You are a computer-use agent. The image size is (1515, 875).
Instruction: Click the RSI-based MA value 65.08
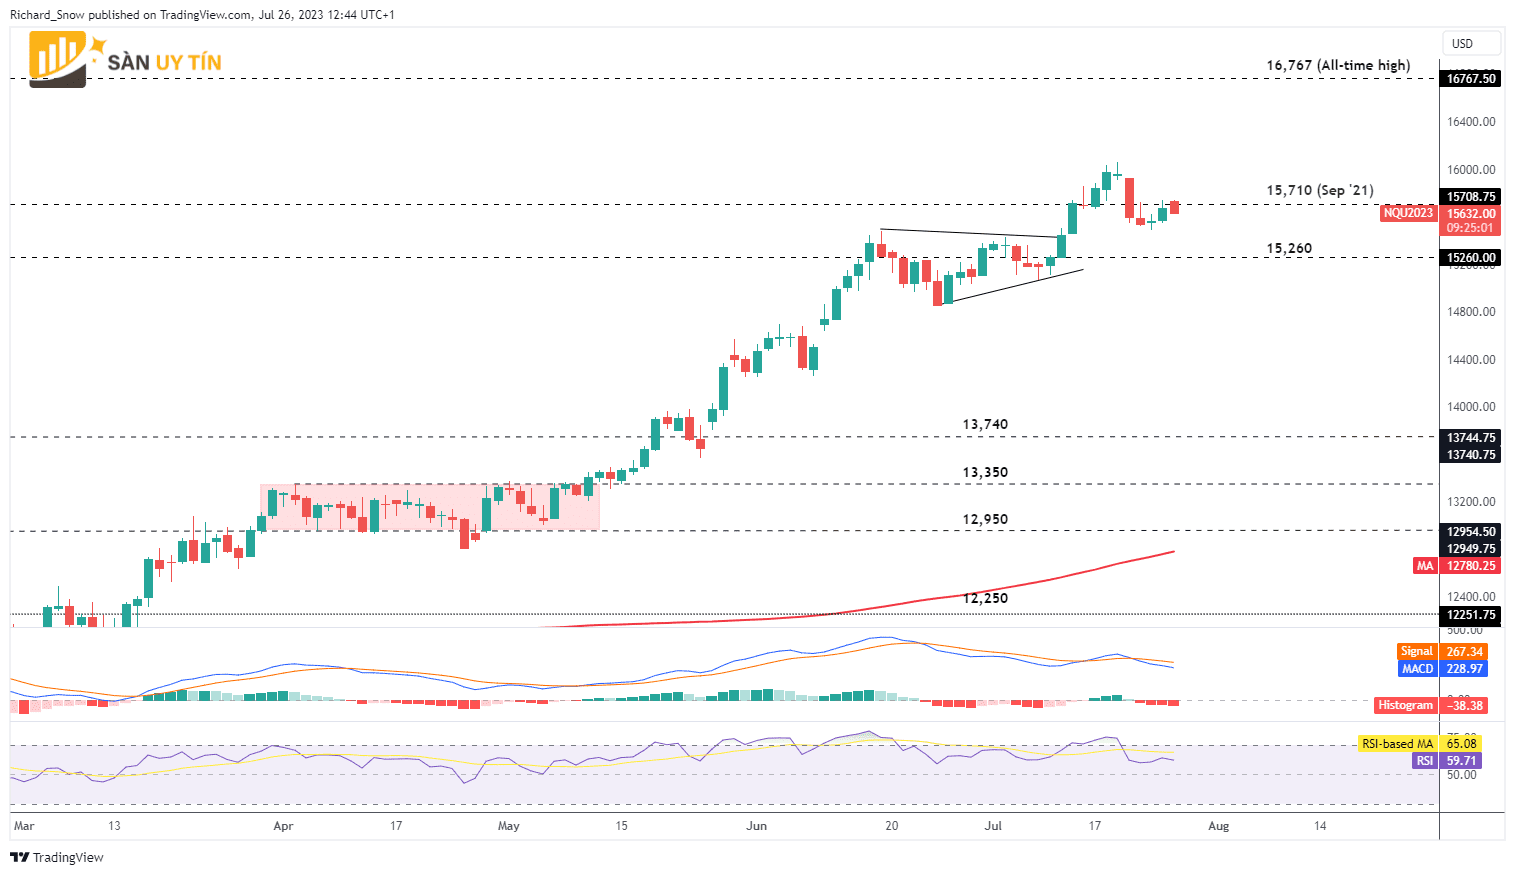(1461, 743)
